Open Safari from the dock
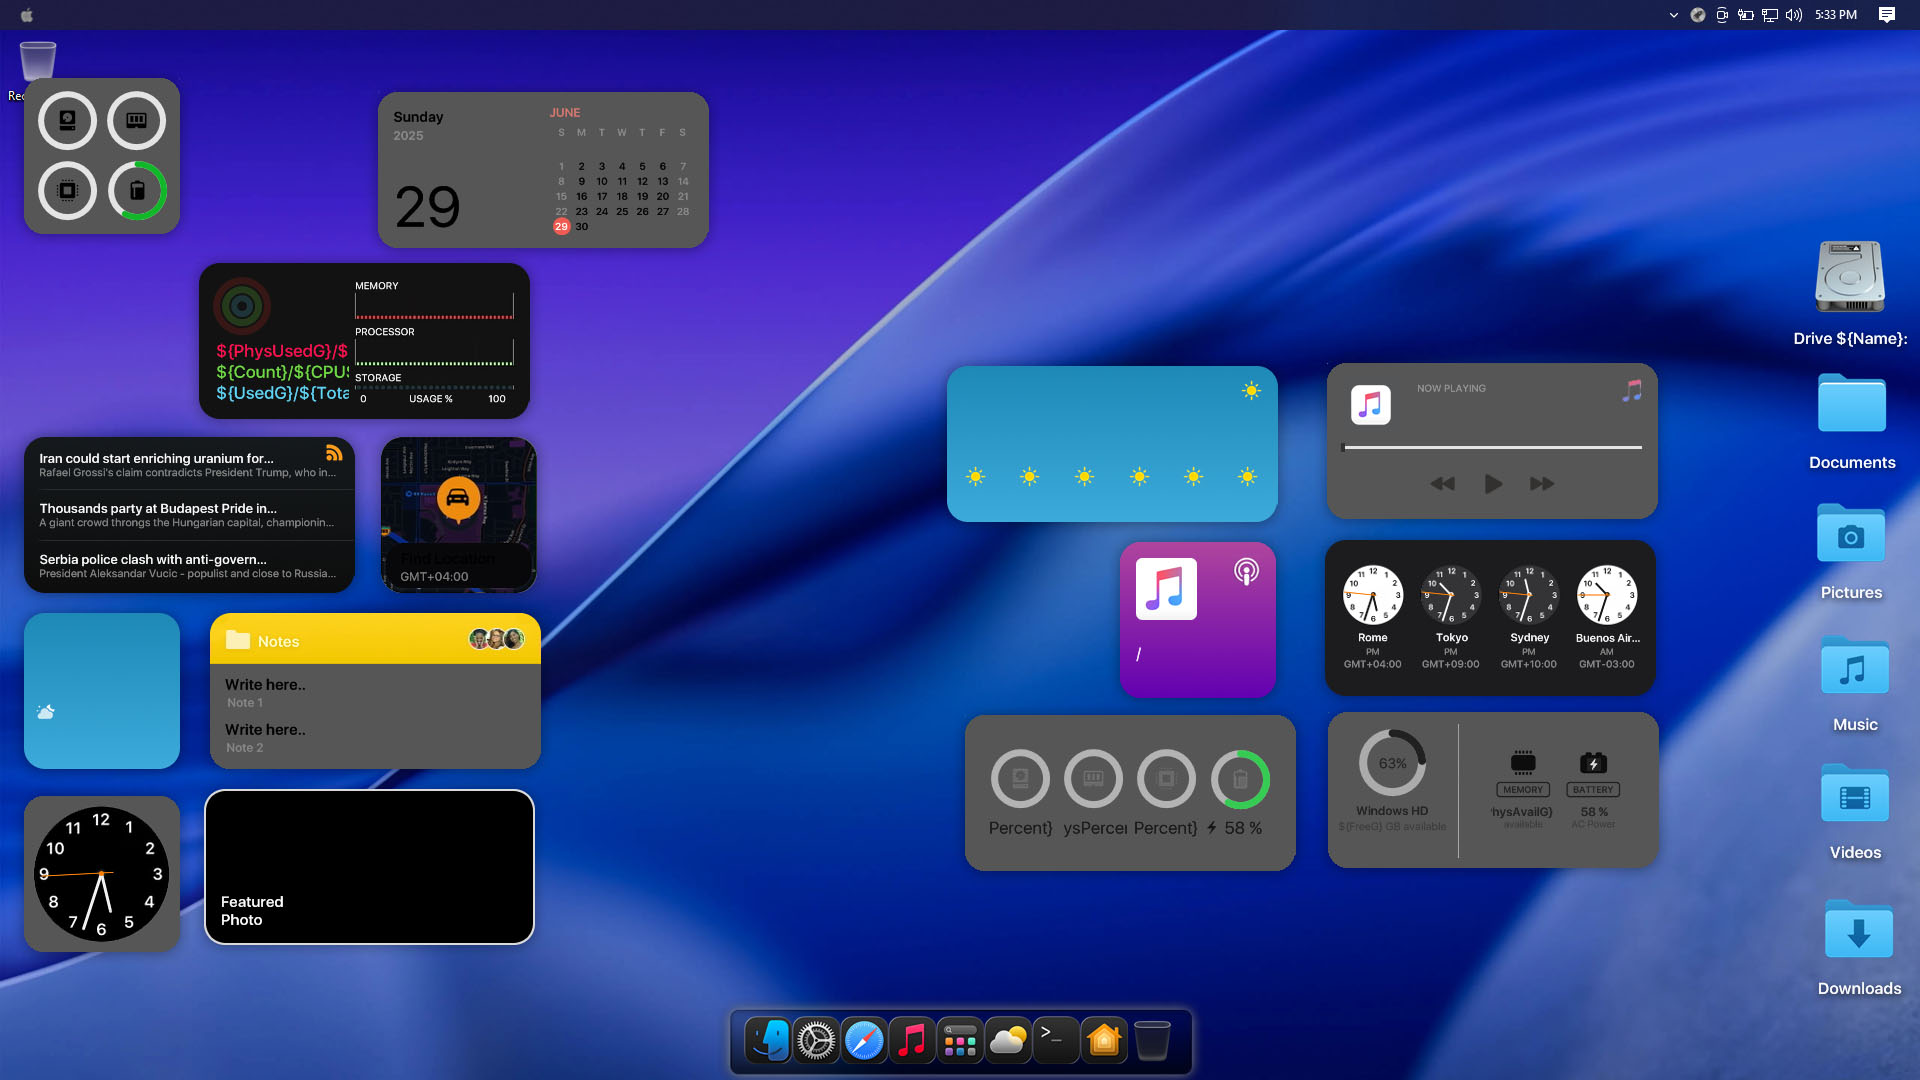The height and width of the screenshot is (1080, 1920). click(x=864, y=1041)
